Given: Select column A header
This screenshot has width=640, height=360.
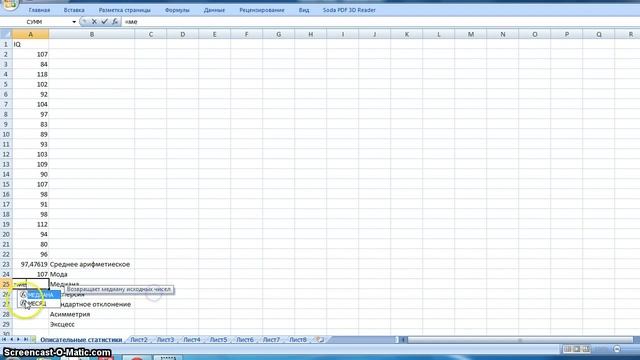Looking at the screenshot, I should click(x=31, y=34).
